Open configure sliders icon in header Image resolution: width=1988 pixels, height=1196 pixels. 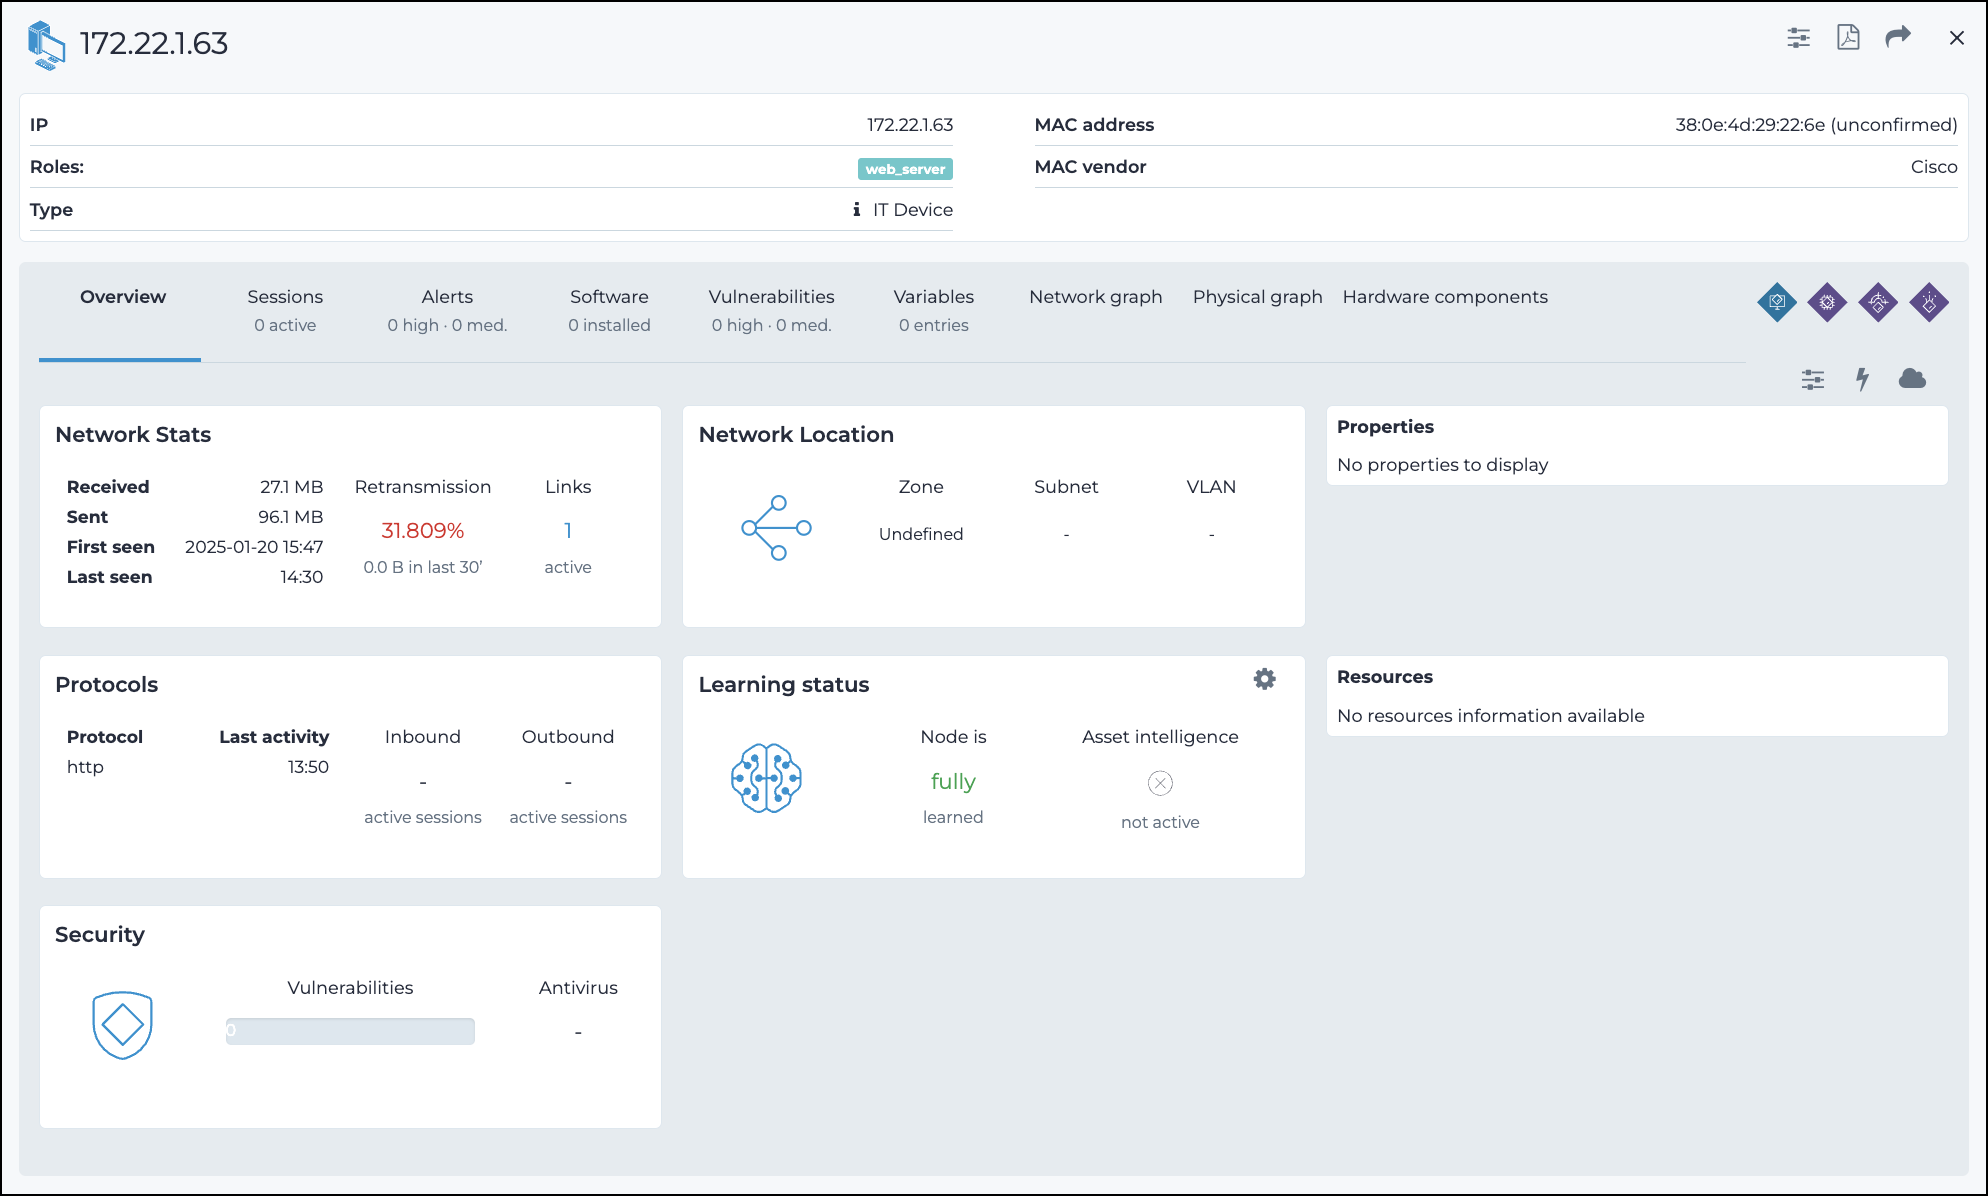tap(1798, 38)
